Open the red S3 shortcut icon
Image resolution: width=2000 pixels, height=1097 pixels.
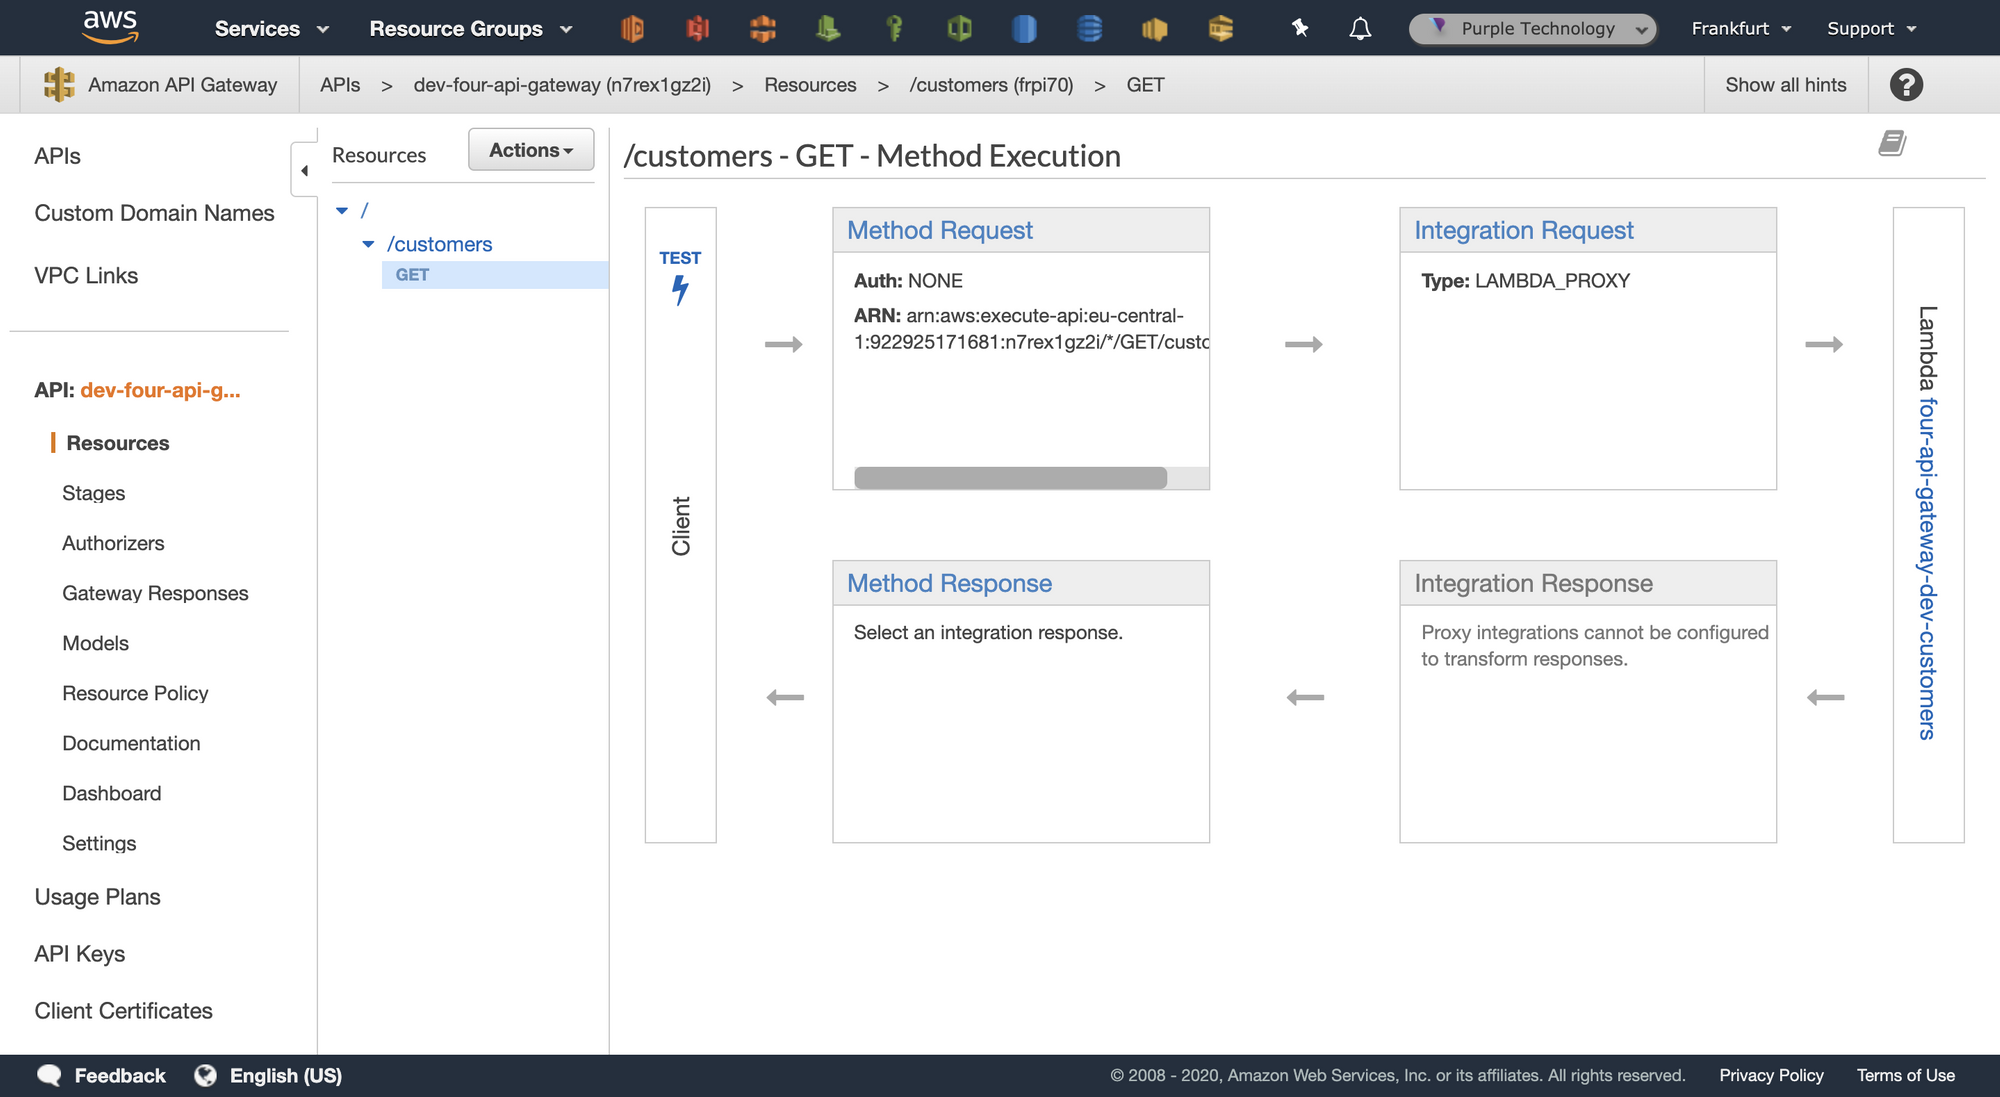[698, 28]
